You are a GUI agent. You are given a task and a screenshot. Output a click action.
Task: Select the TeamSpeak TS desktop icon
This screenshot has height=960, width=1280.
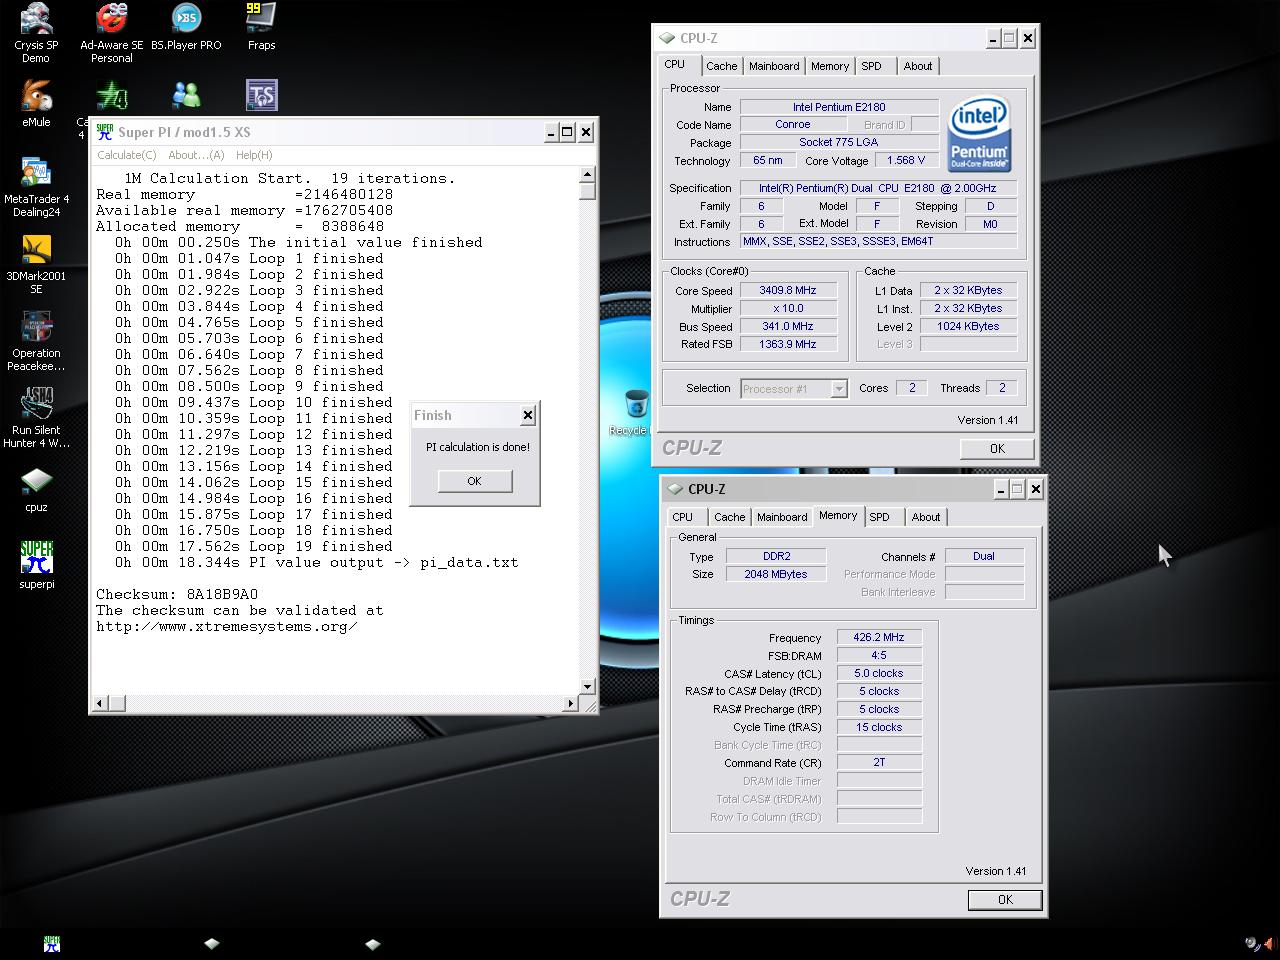pyautogui.click(x=261, y=95)
